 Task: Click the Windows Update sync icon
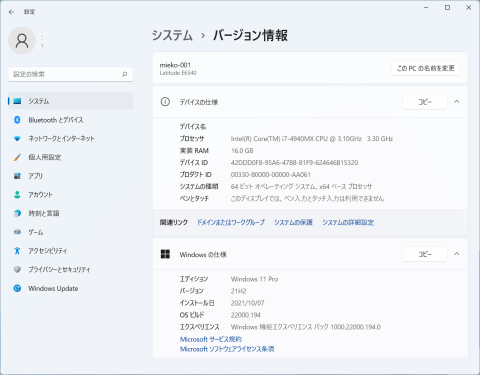[x=17, y=288]
